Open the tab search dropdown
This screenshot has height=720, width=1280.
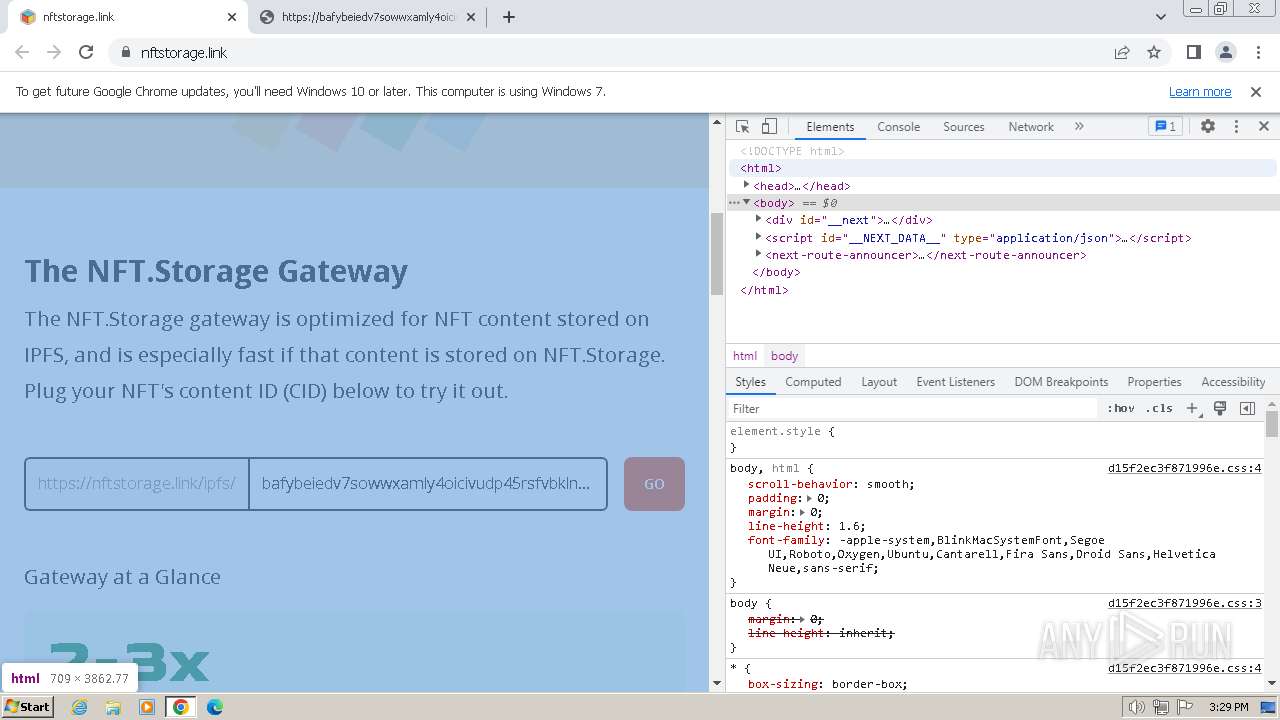tap(1160, 17)
